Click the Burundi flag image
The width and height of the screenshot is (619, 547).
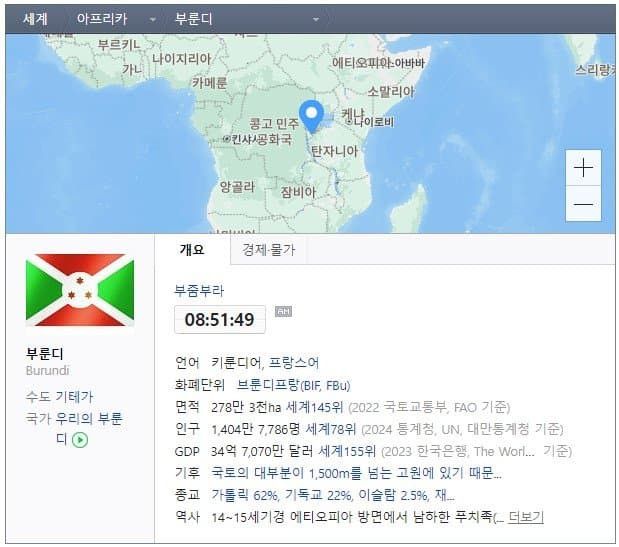[x=80, y=290]
